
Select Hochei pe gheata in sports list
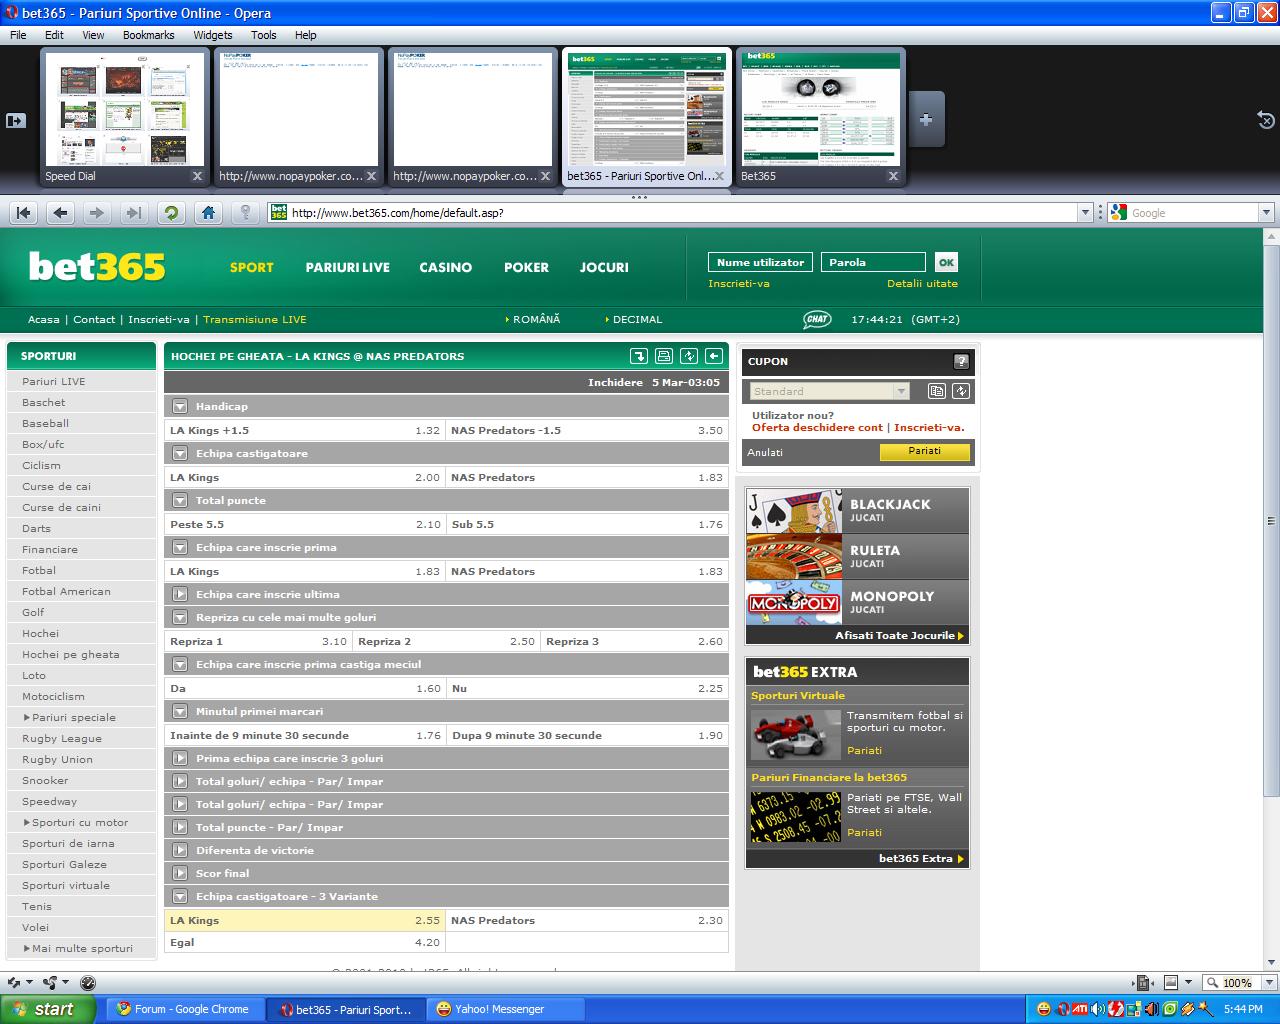pos(71,654)
